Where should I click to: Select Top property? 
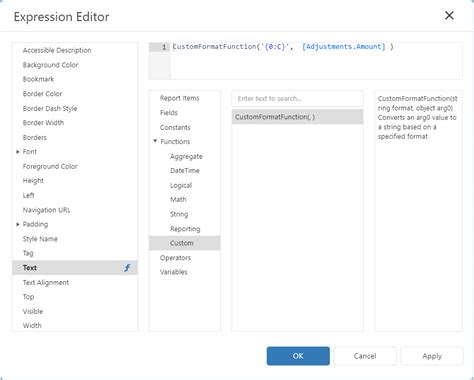[x=75, y=297]
